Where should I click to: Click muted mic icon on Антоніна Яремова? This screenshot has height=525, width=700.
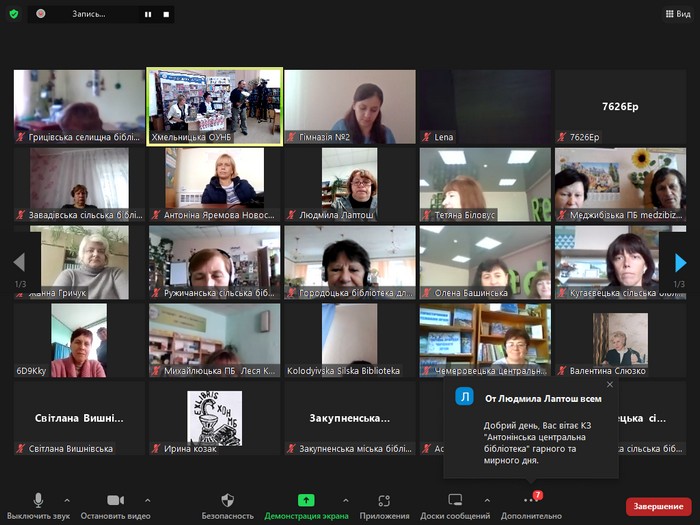pos(156,215)
